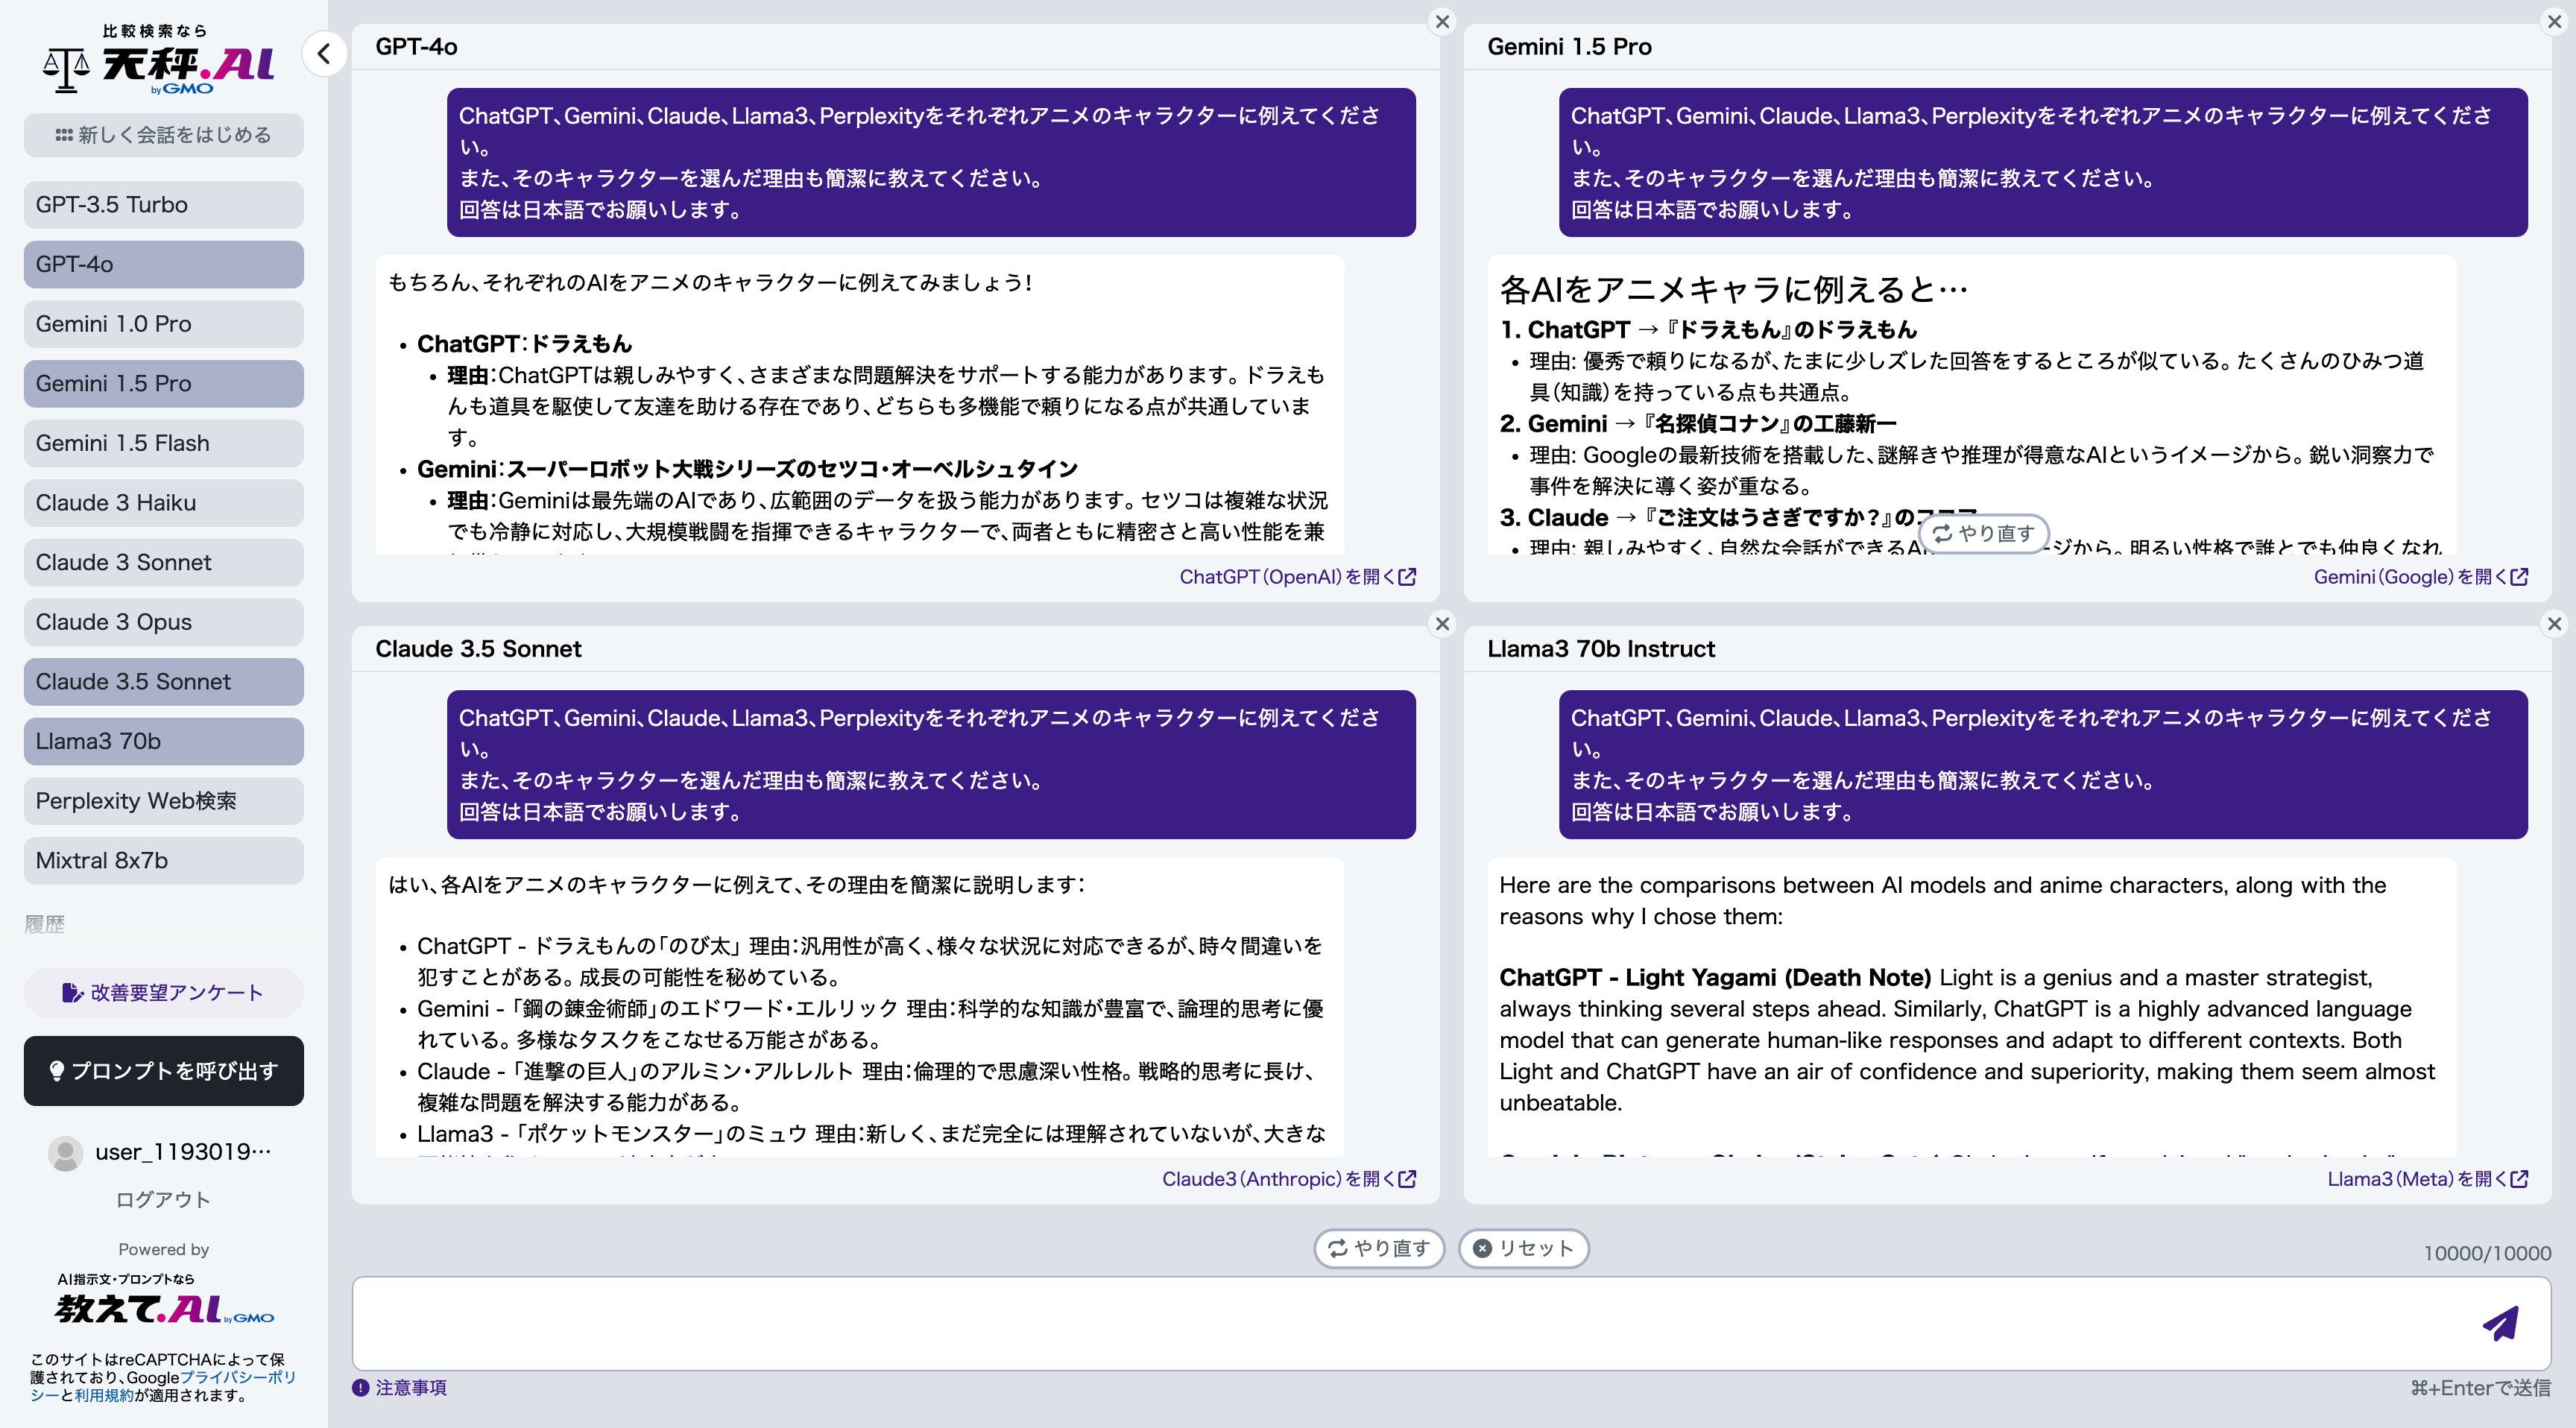2576x1428 pixels.
Task: Close the Llama3 70b Instruct panel
Action: [2554, 624]
